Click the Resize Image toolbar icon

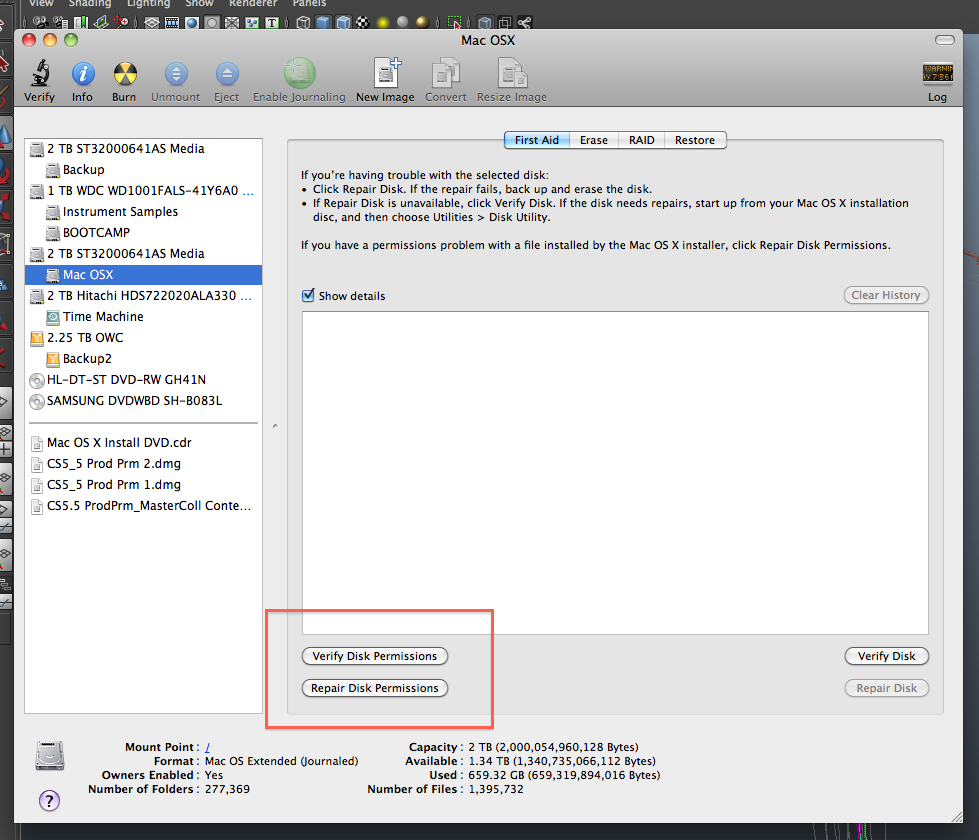coord(512,73)
